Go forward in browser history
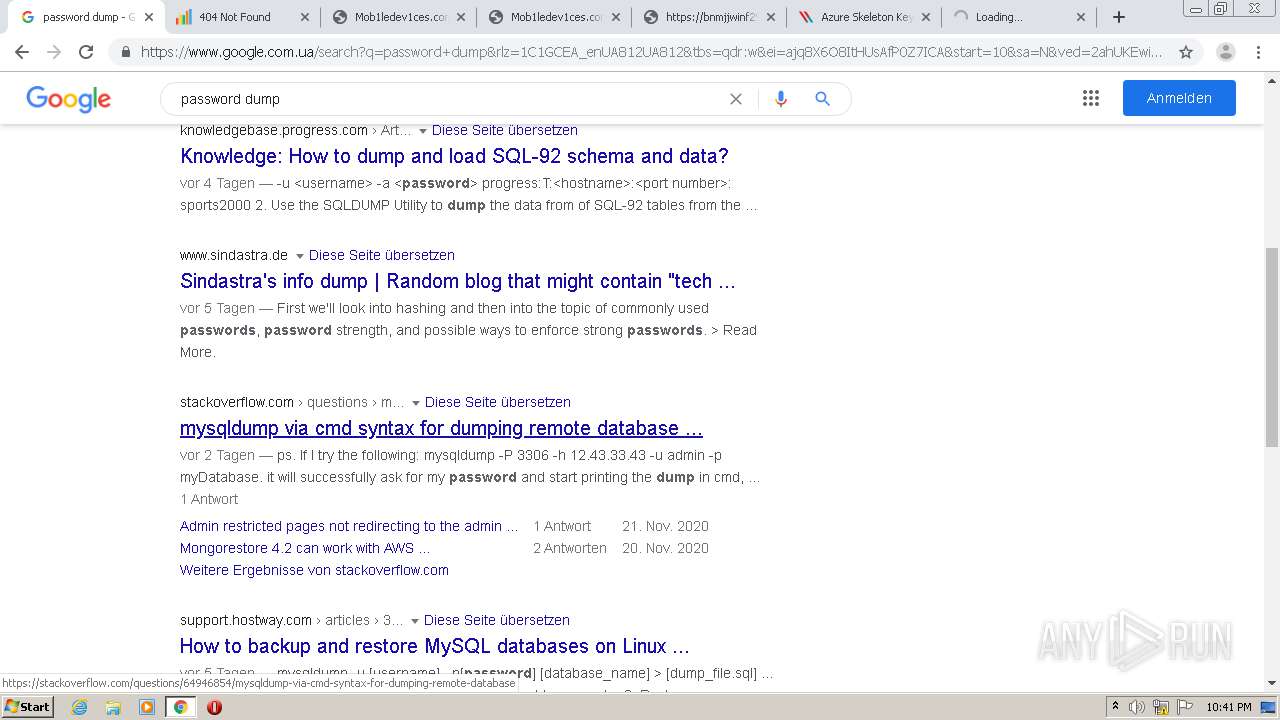 (54, 52)
